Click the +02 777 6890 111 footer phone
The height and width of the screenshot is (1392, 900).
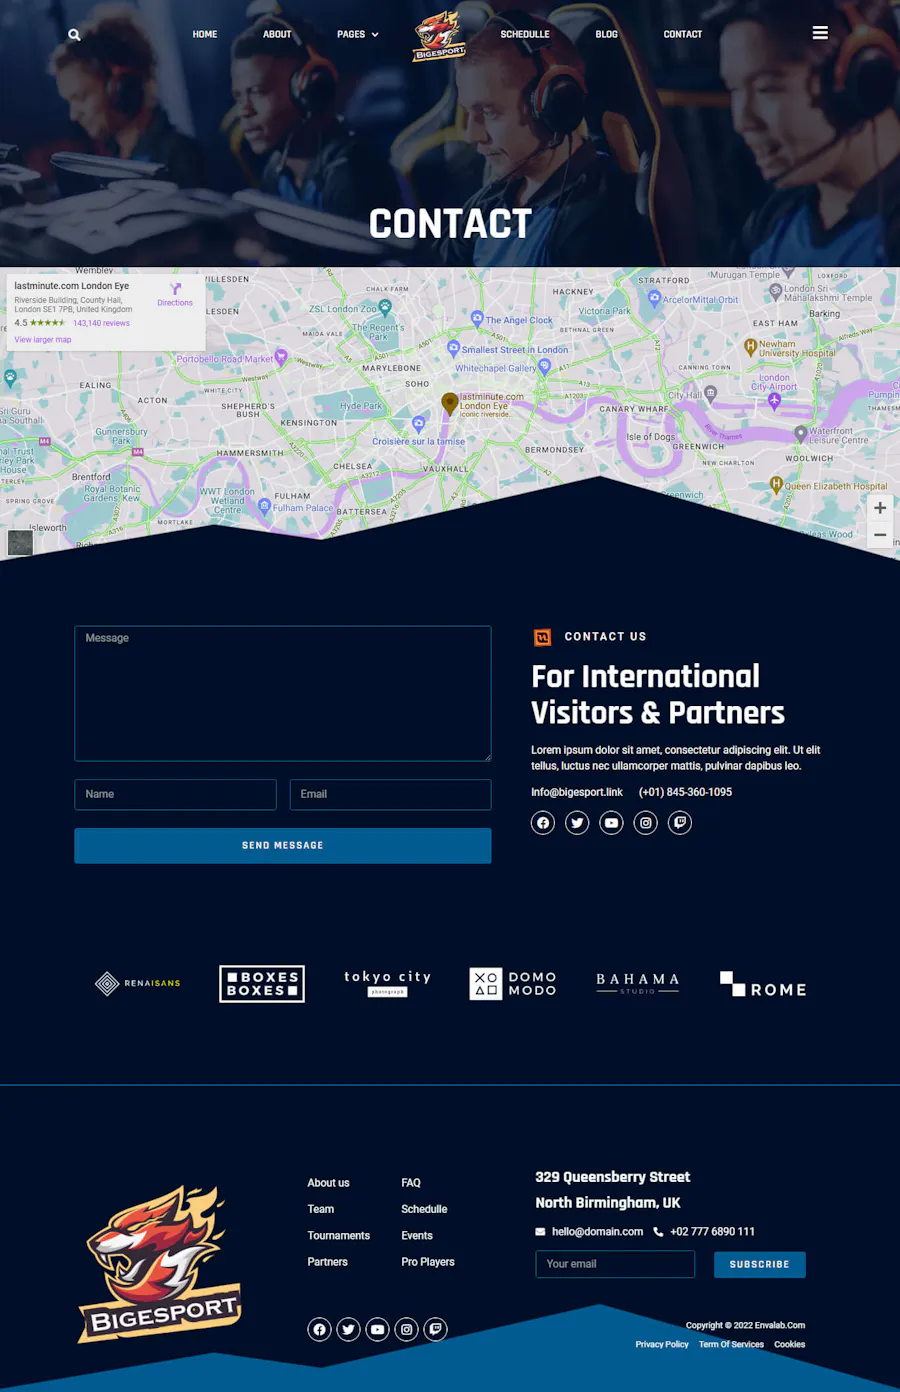point(712,1232)
